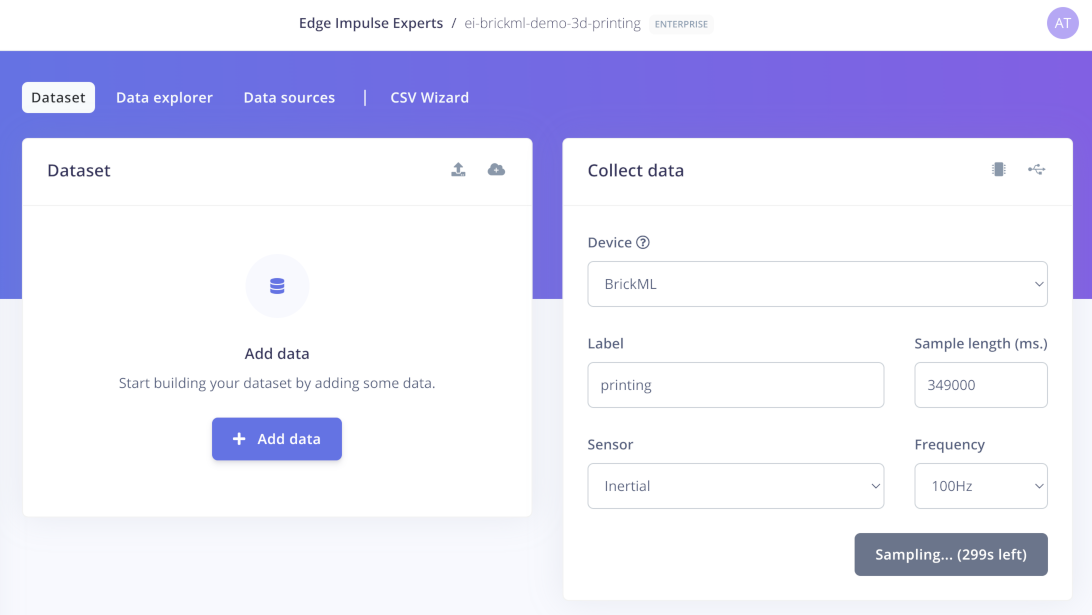Open the AT user avatar menu

click(1063, 23)
